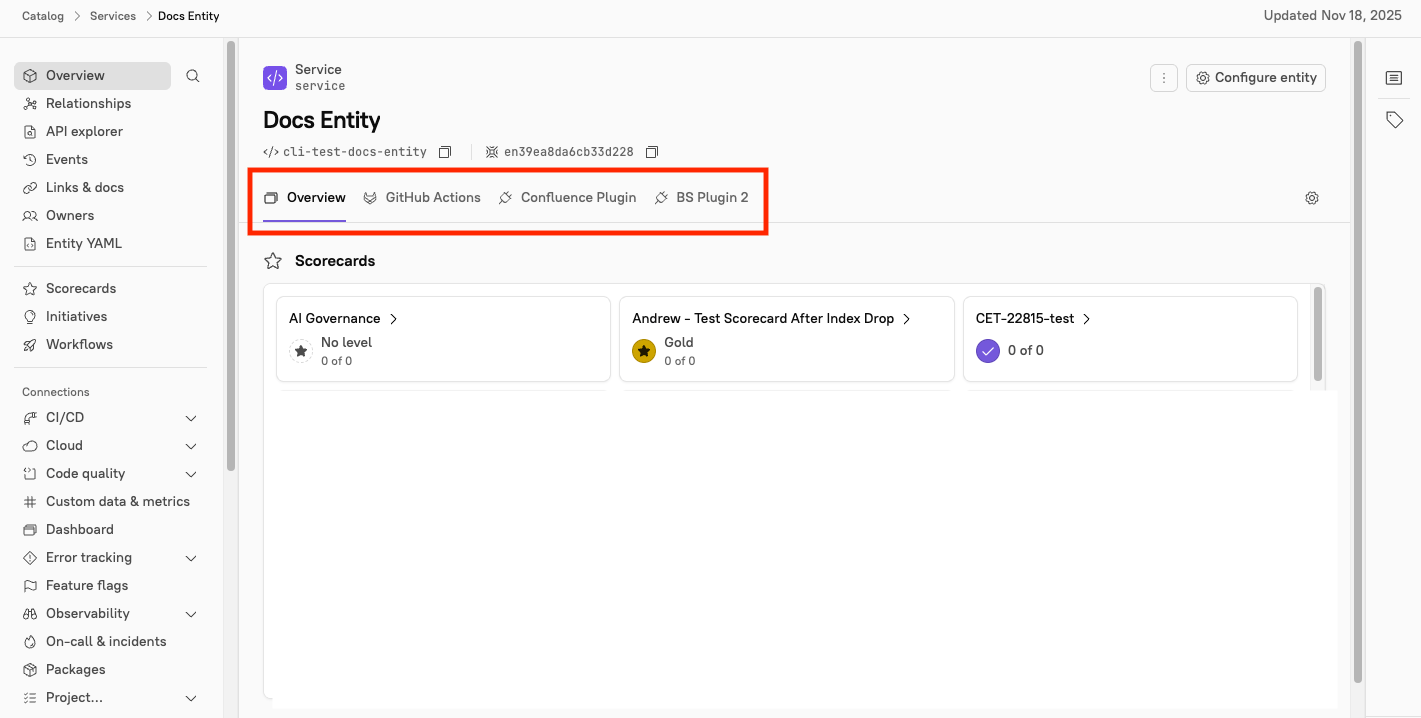Open the right sidebar details panel icon

pos(1394,78)
